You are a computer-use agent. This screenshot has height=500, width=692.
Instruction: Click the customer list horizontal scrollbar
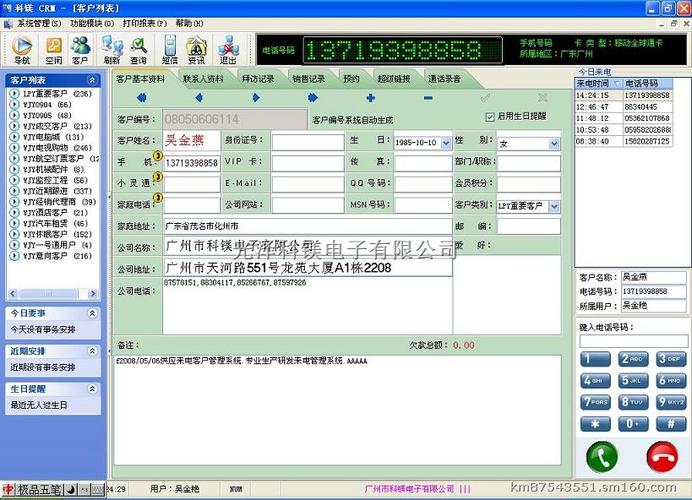click(53, 293)
